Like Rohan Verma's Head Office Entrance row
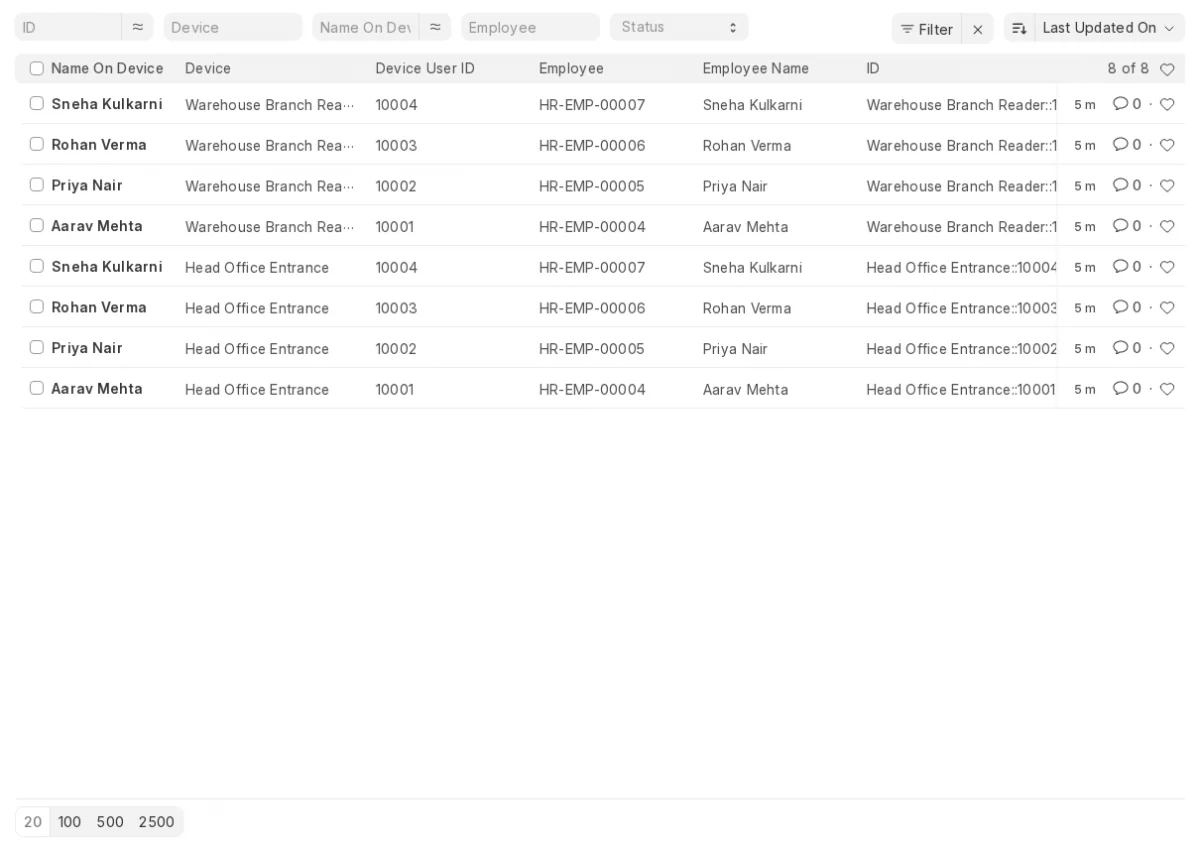 click(x=1167, y=307)
